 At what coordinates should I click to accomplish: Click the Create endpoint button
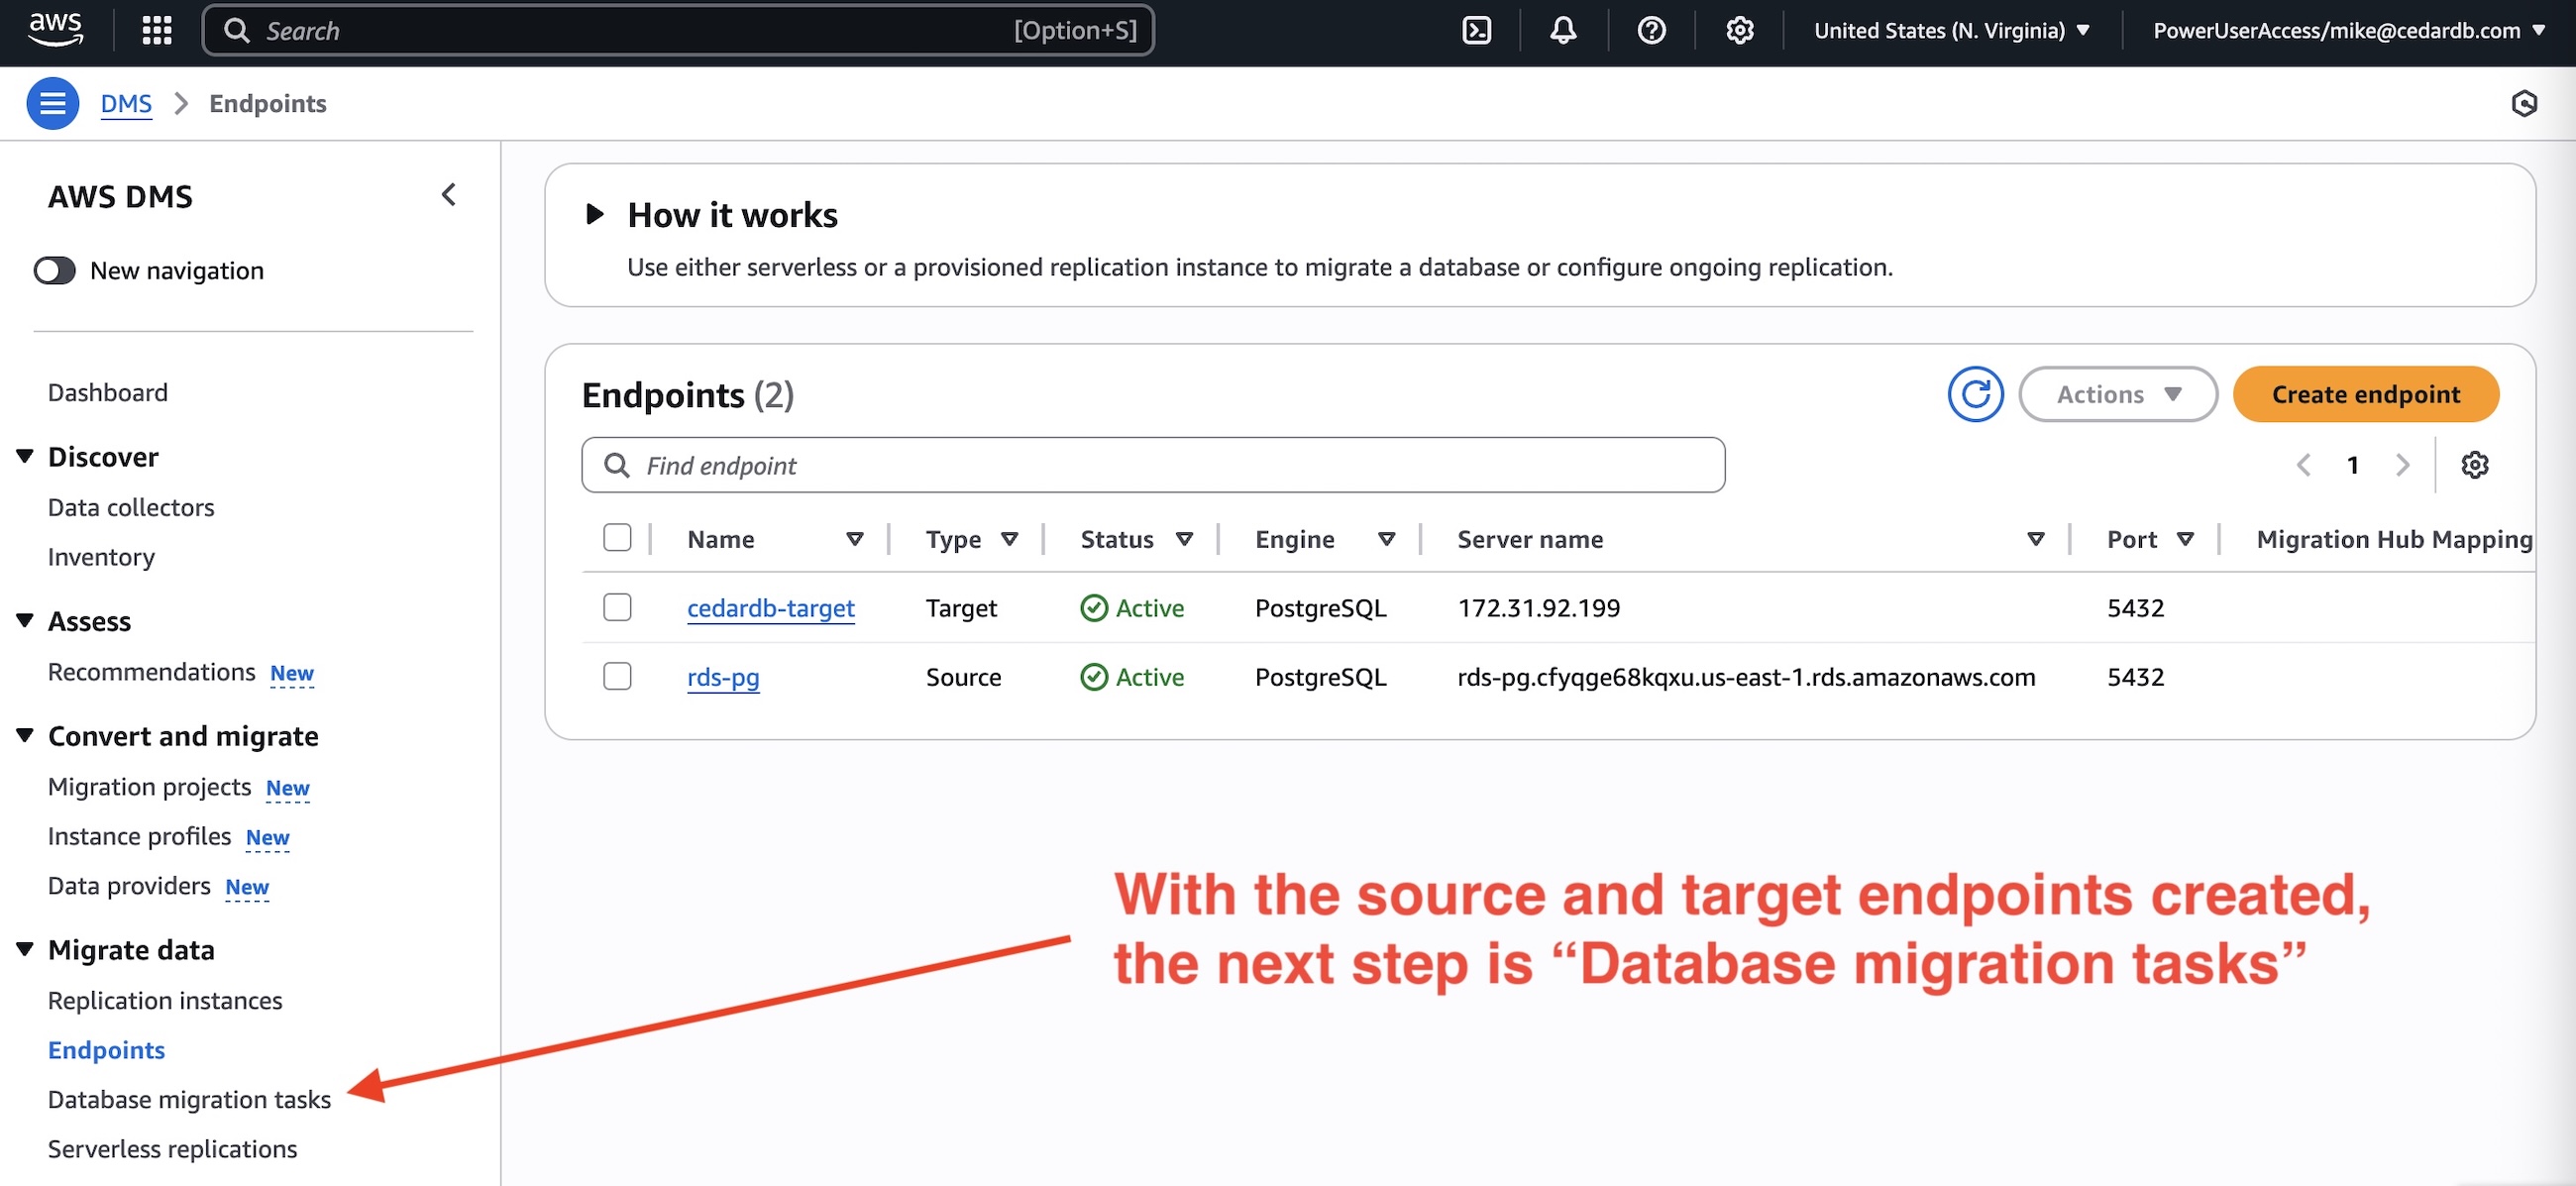(2365, 394)
